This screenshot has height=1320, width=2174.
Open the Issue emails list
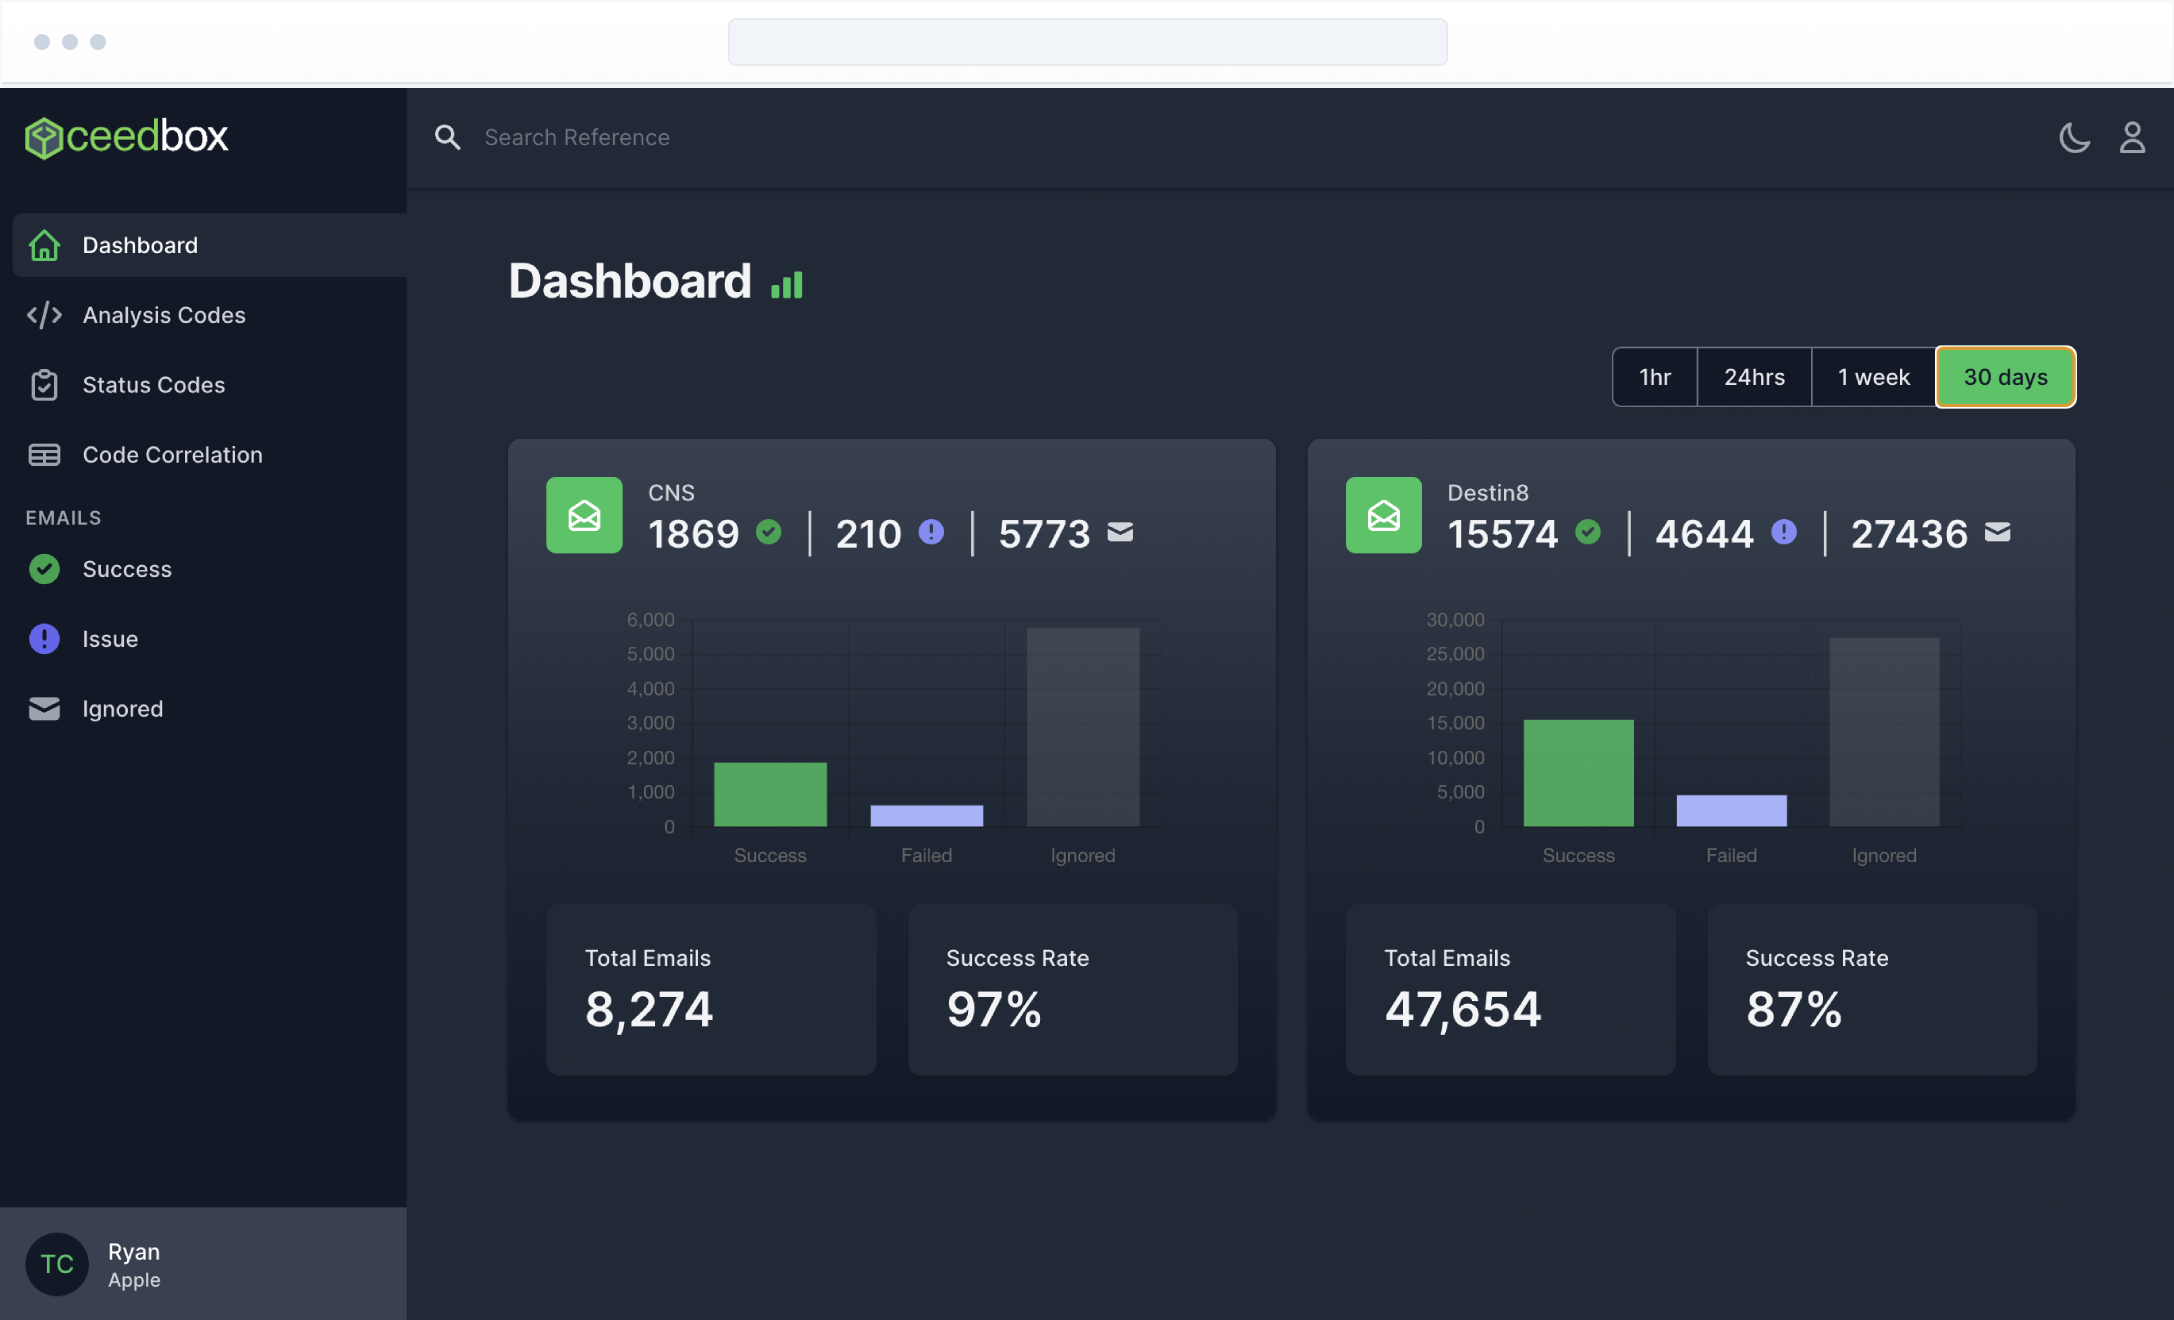[x=110, y=639]
